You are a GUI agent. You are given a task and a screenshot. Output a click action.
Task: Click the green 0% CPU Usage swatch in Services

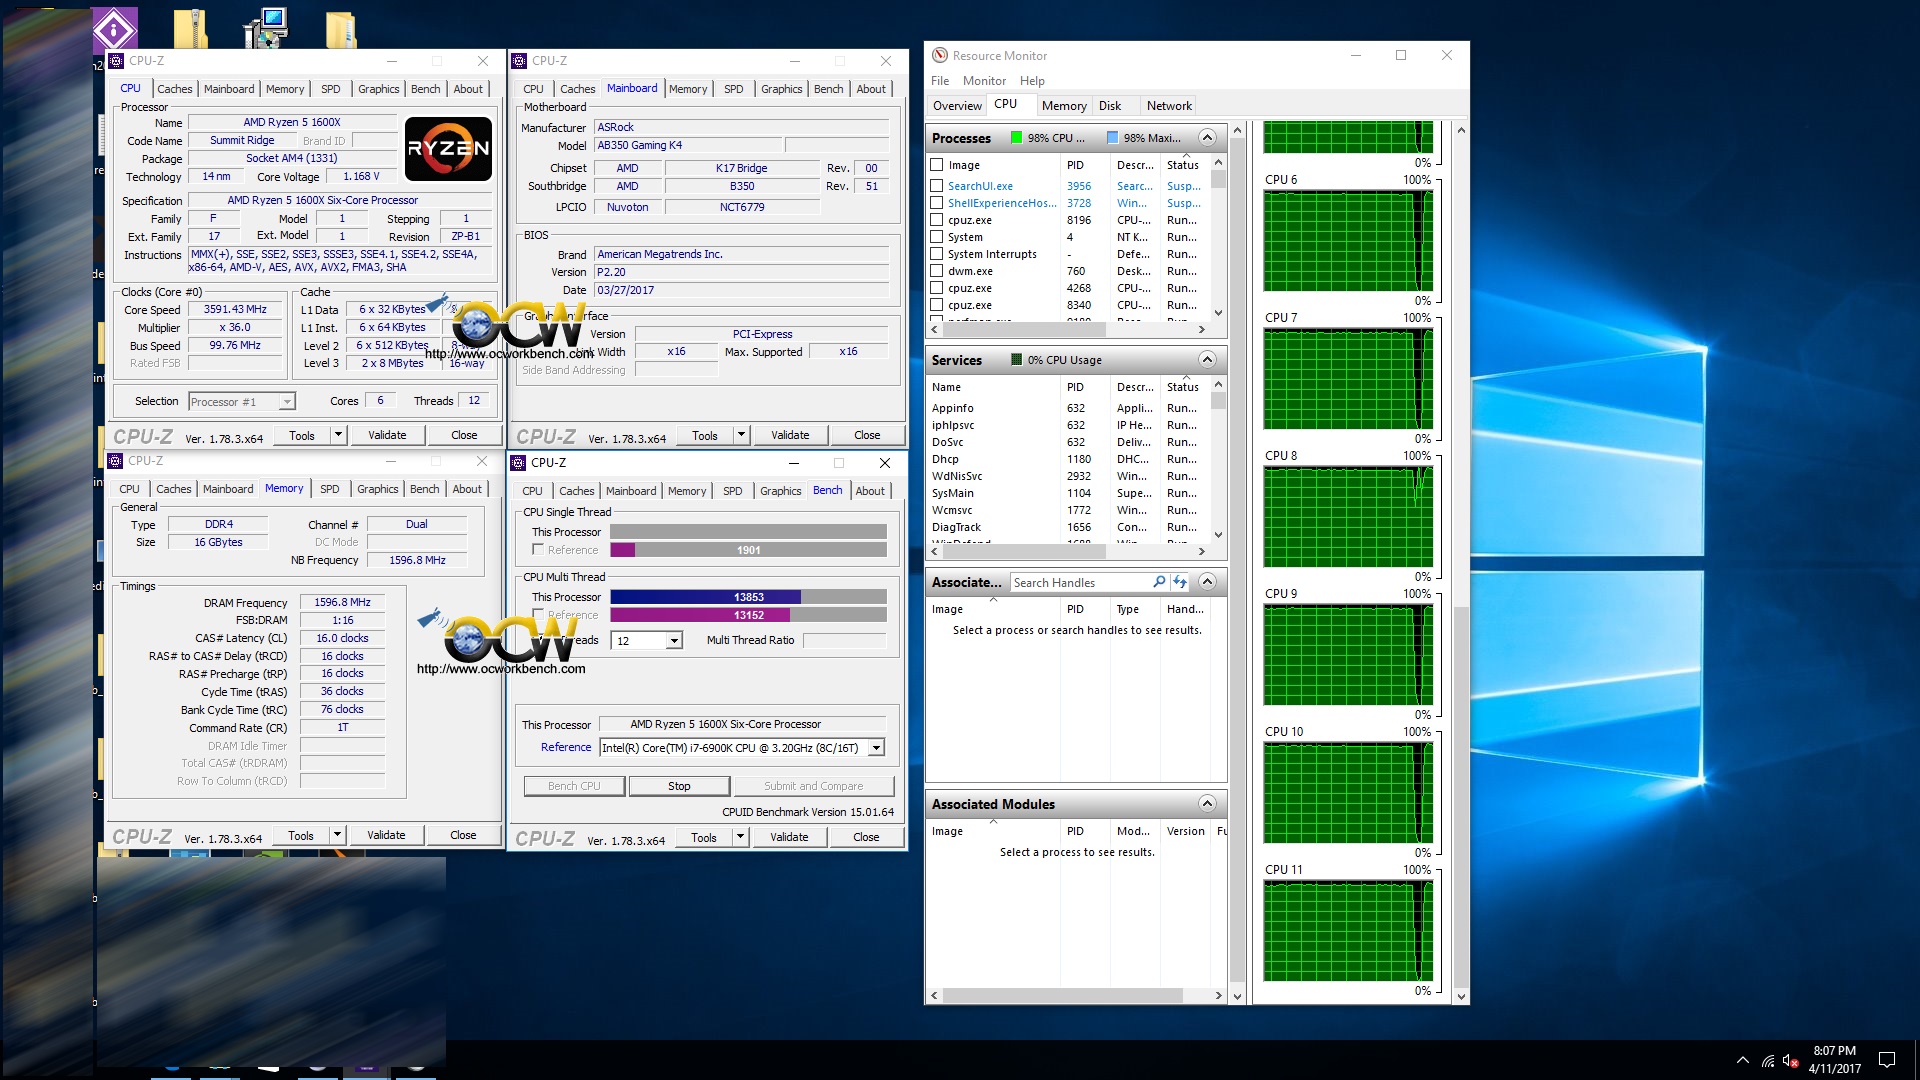point(1017,360)
